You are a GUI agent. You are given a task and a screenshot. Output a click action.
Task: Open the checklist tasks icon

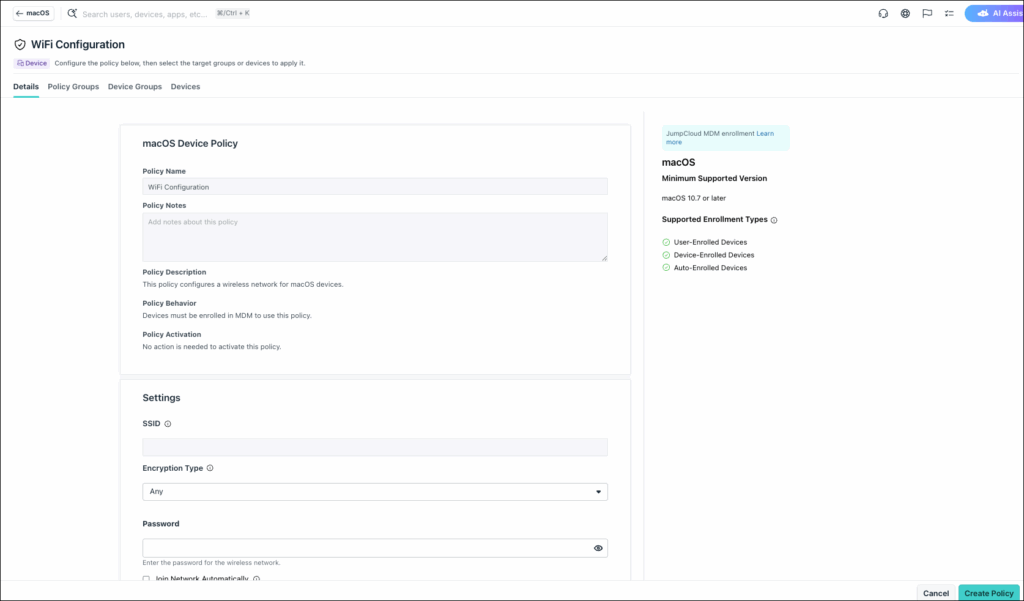(949, 13)
